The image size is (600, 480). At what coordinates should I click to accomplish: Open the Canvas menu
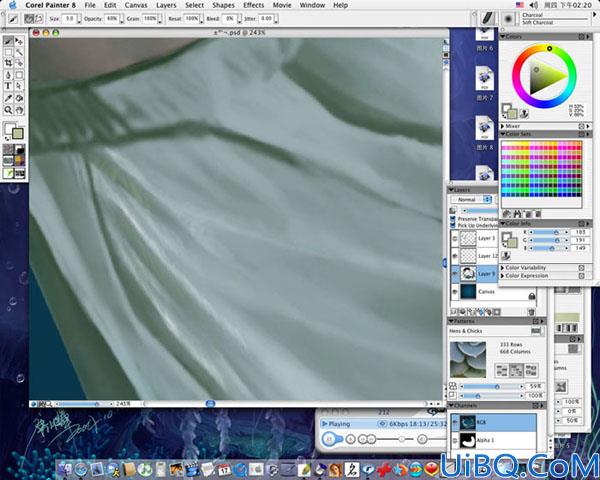tap(136, 5)
